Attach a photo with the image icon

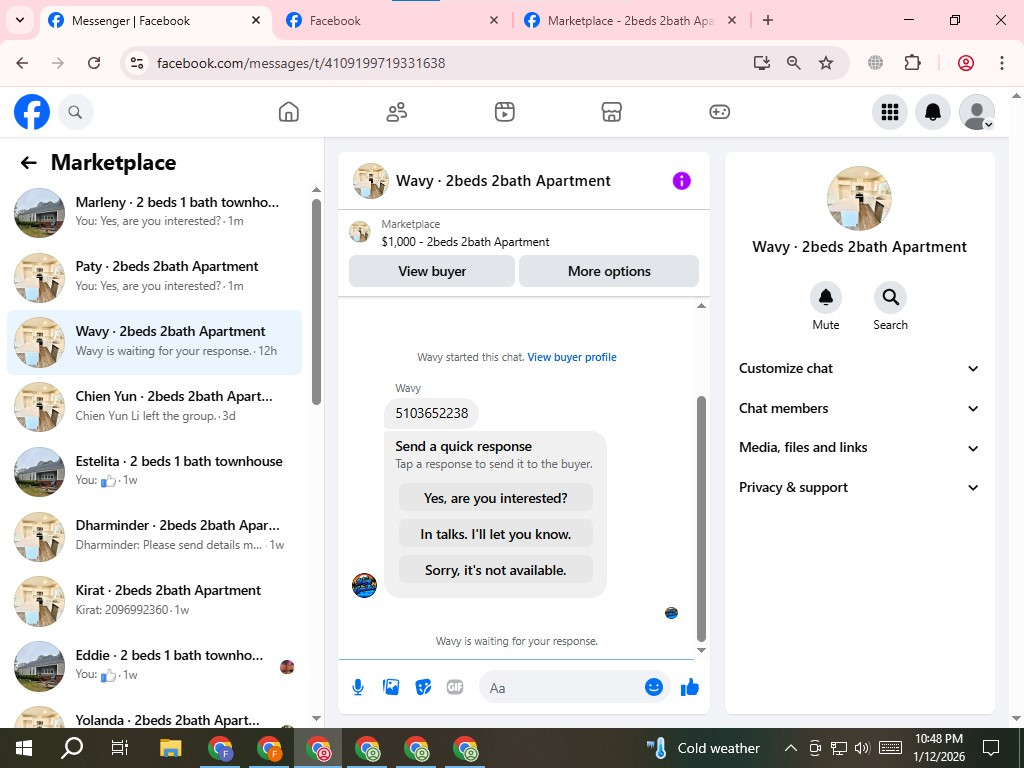pyautogui.click(x=391, y=687)
